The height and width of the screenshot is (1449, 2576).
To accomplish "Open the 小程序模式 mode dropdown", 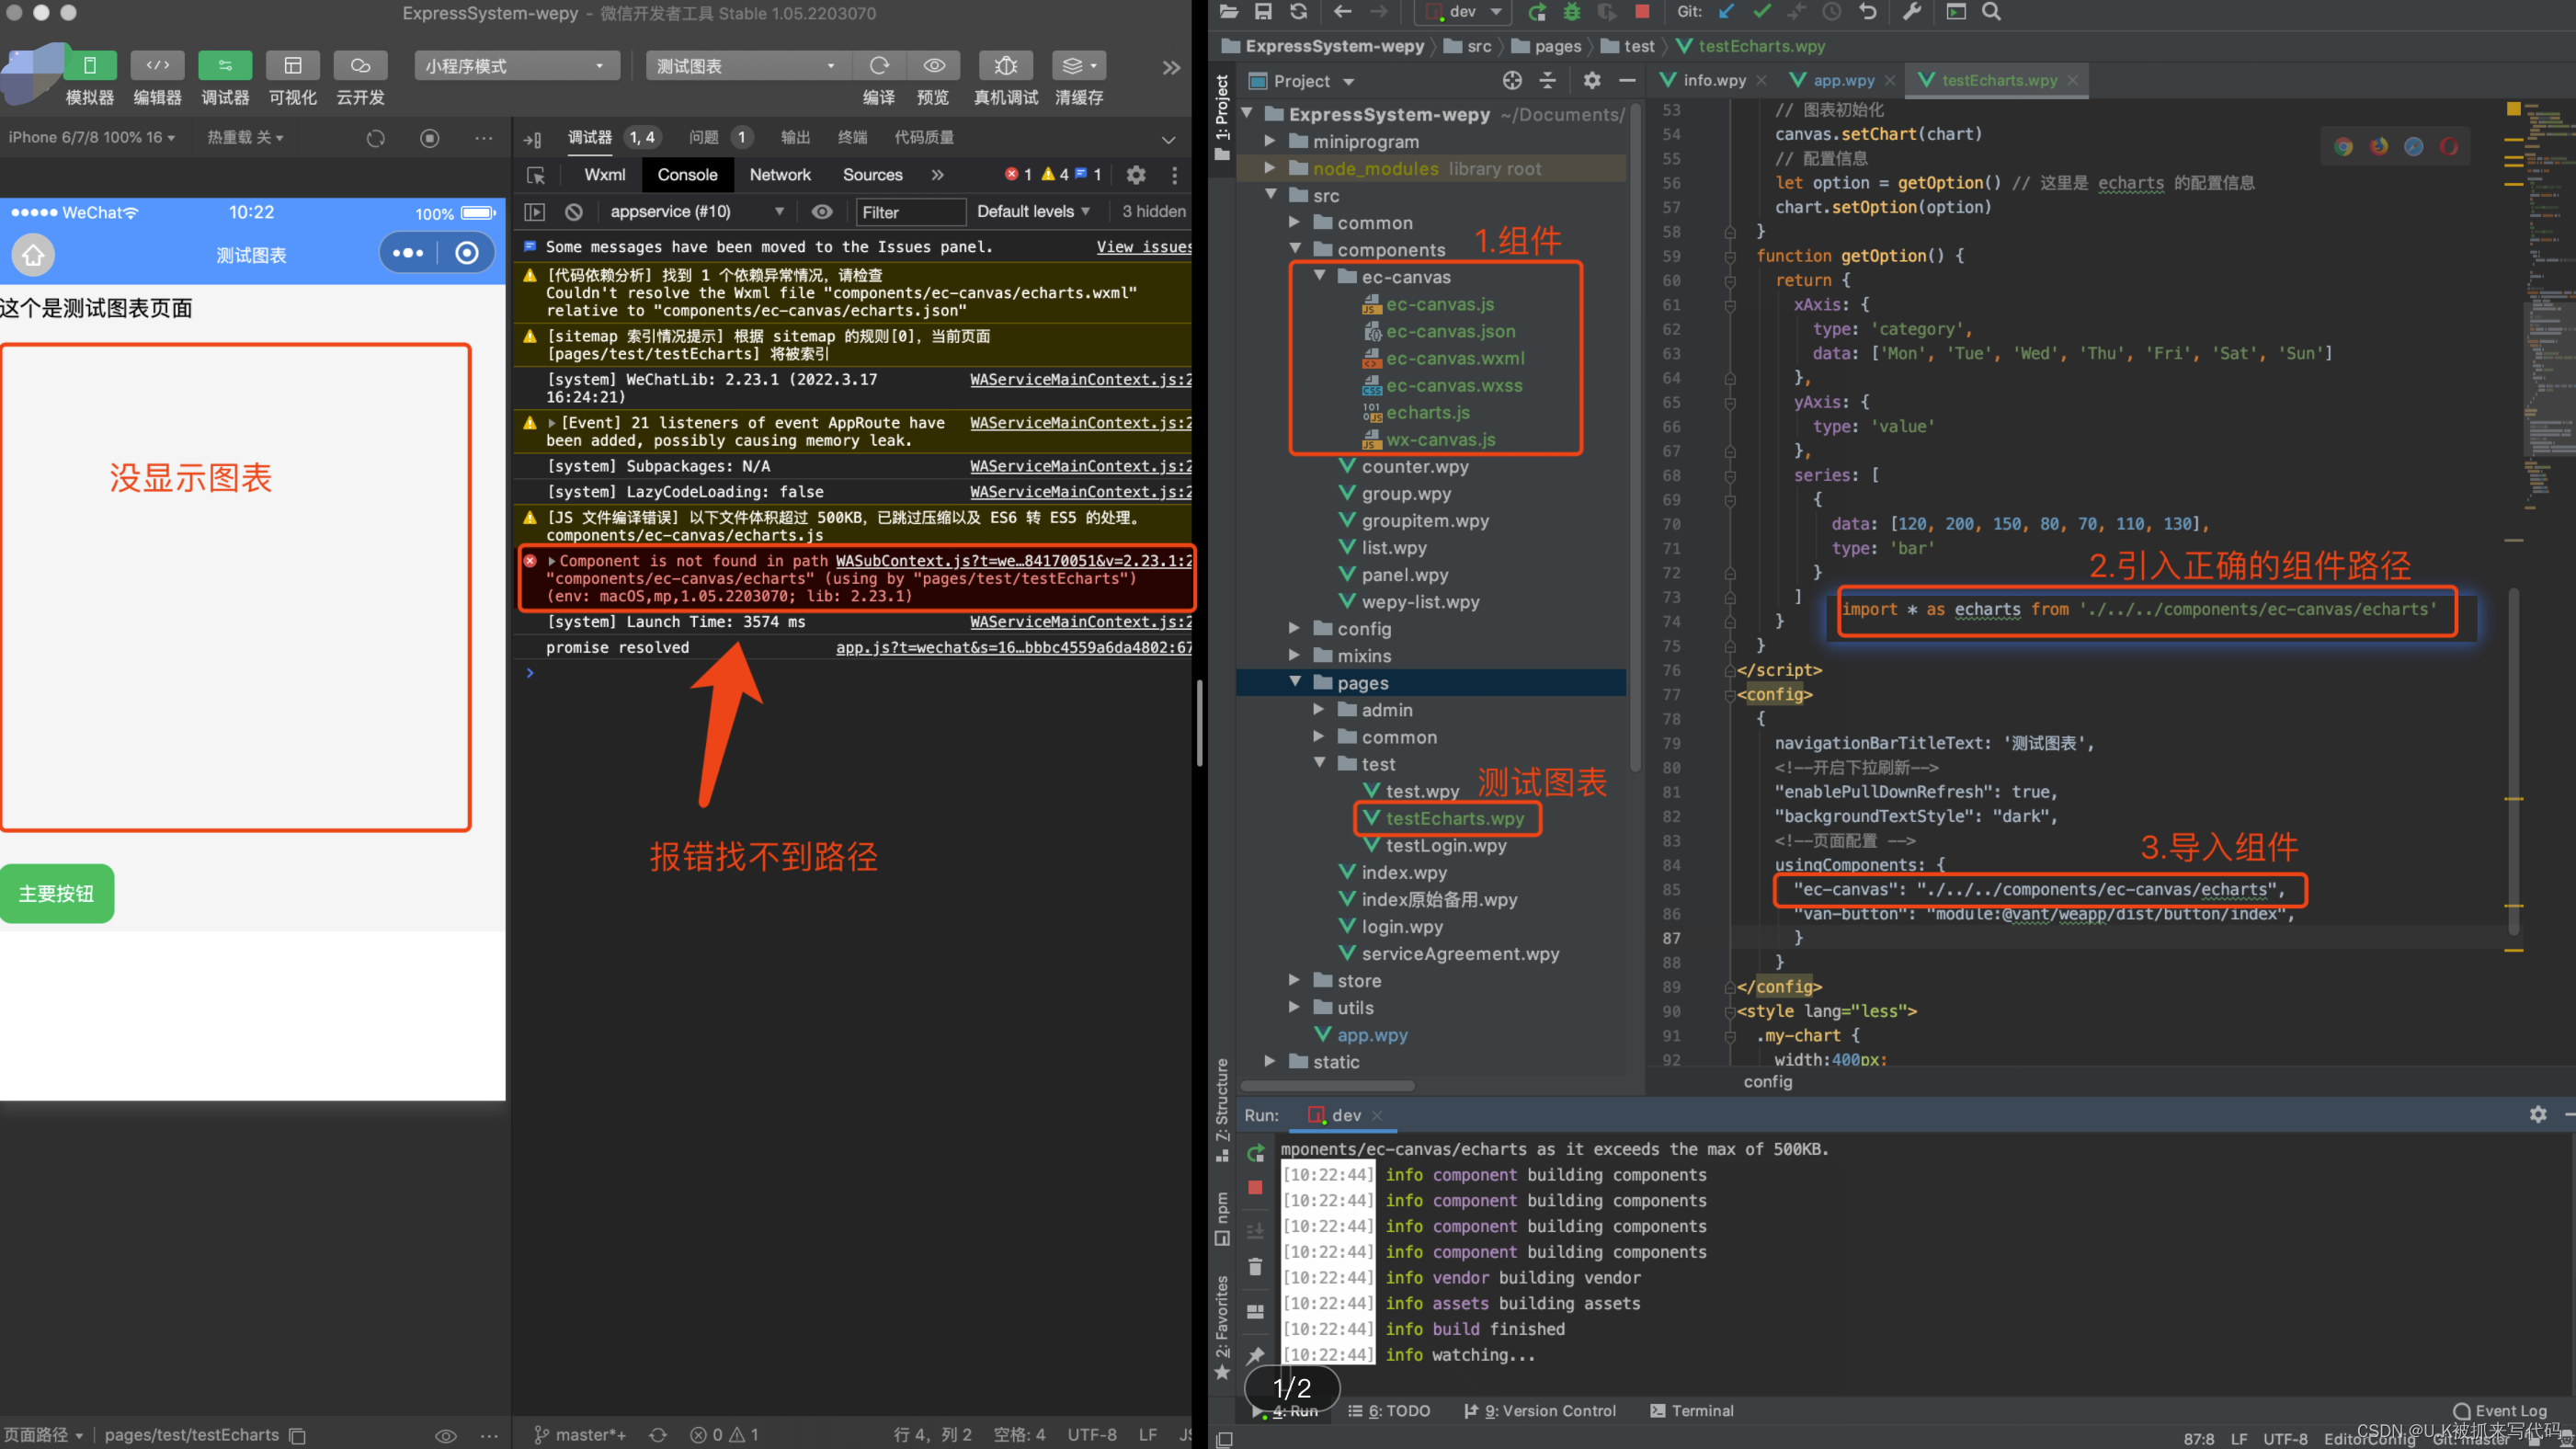I will [x=516, y=66].
